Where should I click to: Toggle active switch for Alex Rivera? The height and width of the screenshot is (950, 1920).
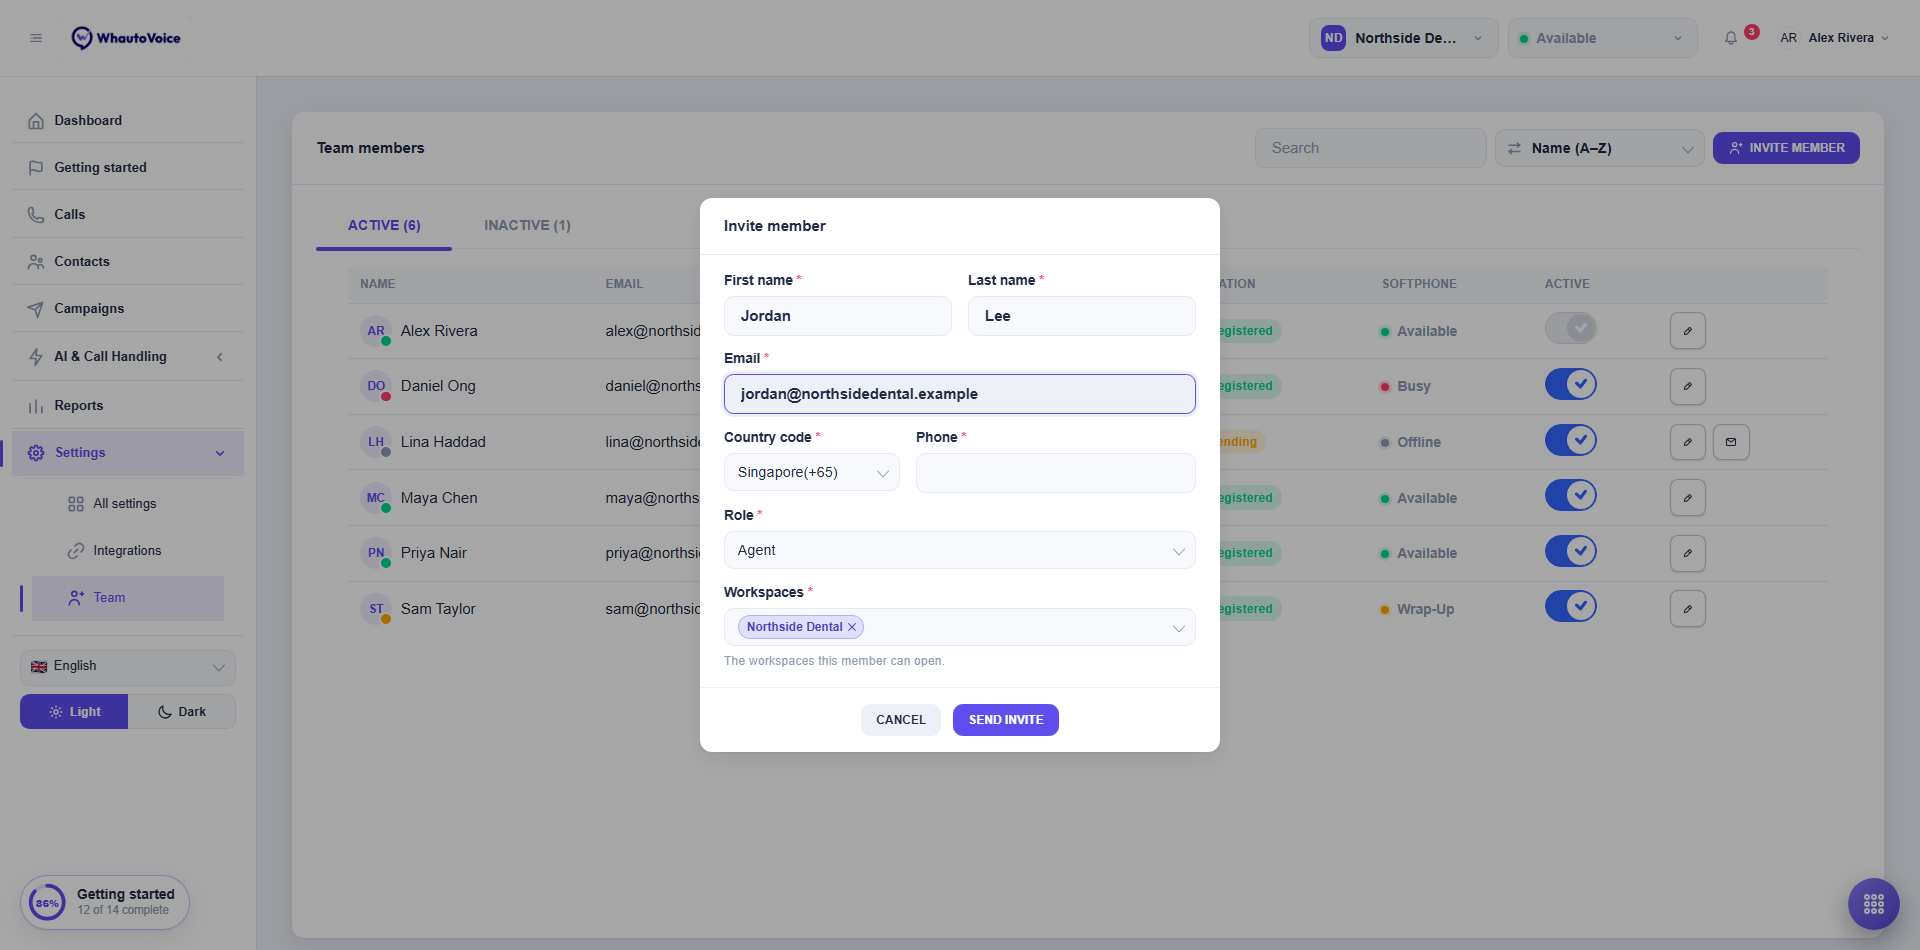click(1571, 328)
